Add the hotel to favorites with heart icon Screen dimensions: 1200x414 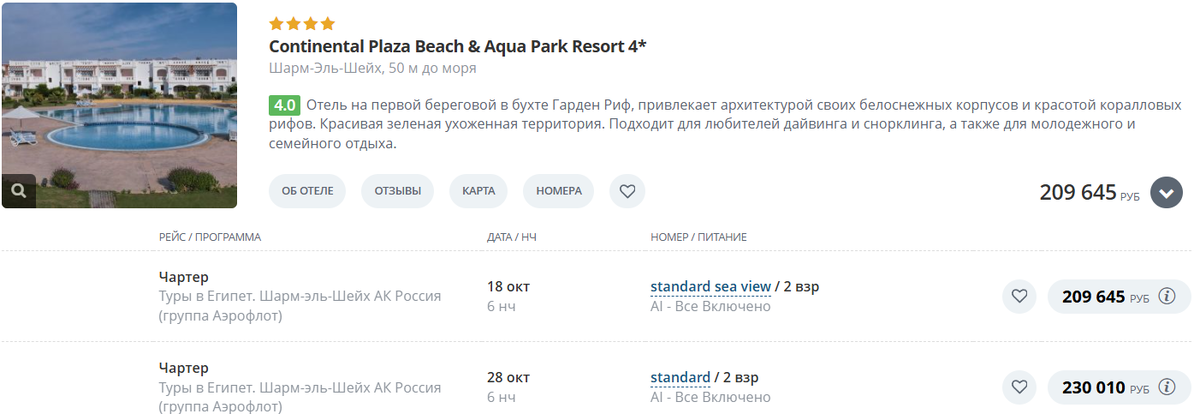pos(627,191)
